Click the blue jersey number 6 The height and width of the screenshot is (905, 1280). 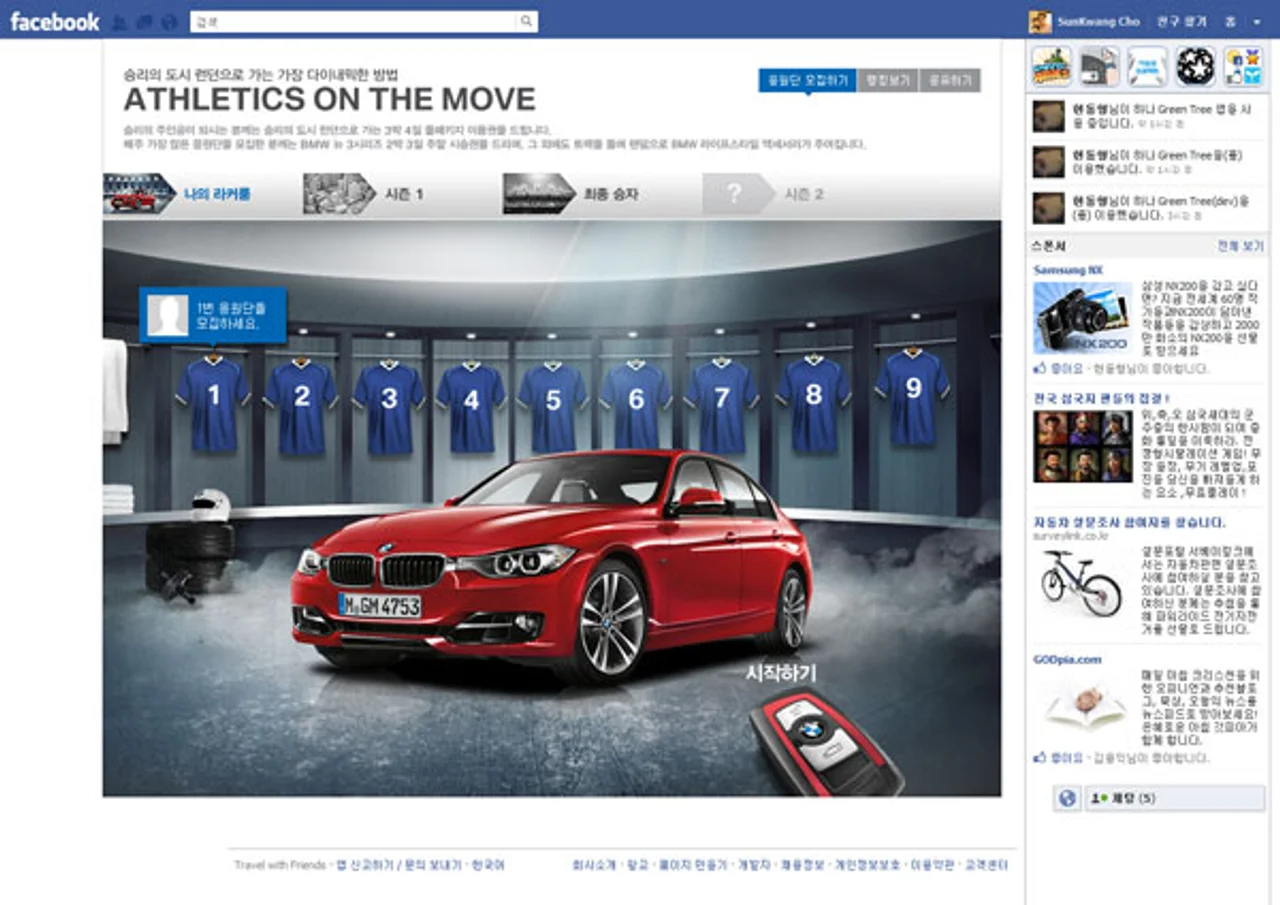[x=636, y=406]
